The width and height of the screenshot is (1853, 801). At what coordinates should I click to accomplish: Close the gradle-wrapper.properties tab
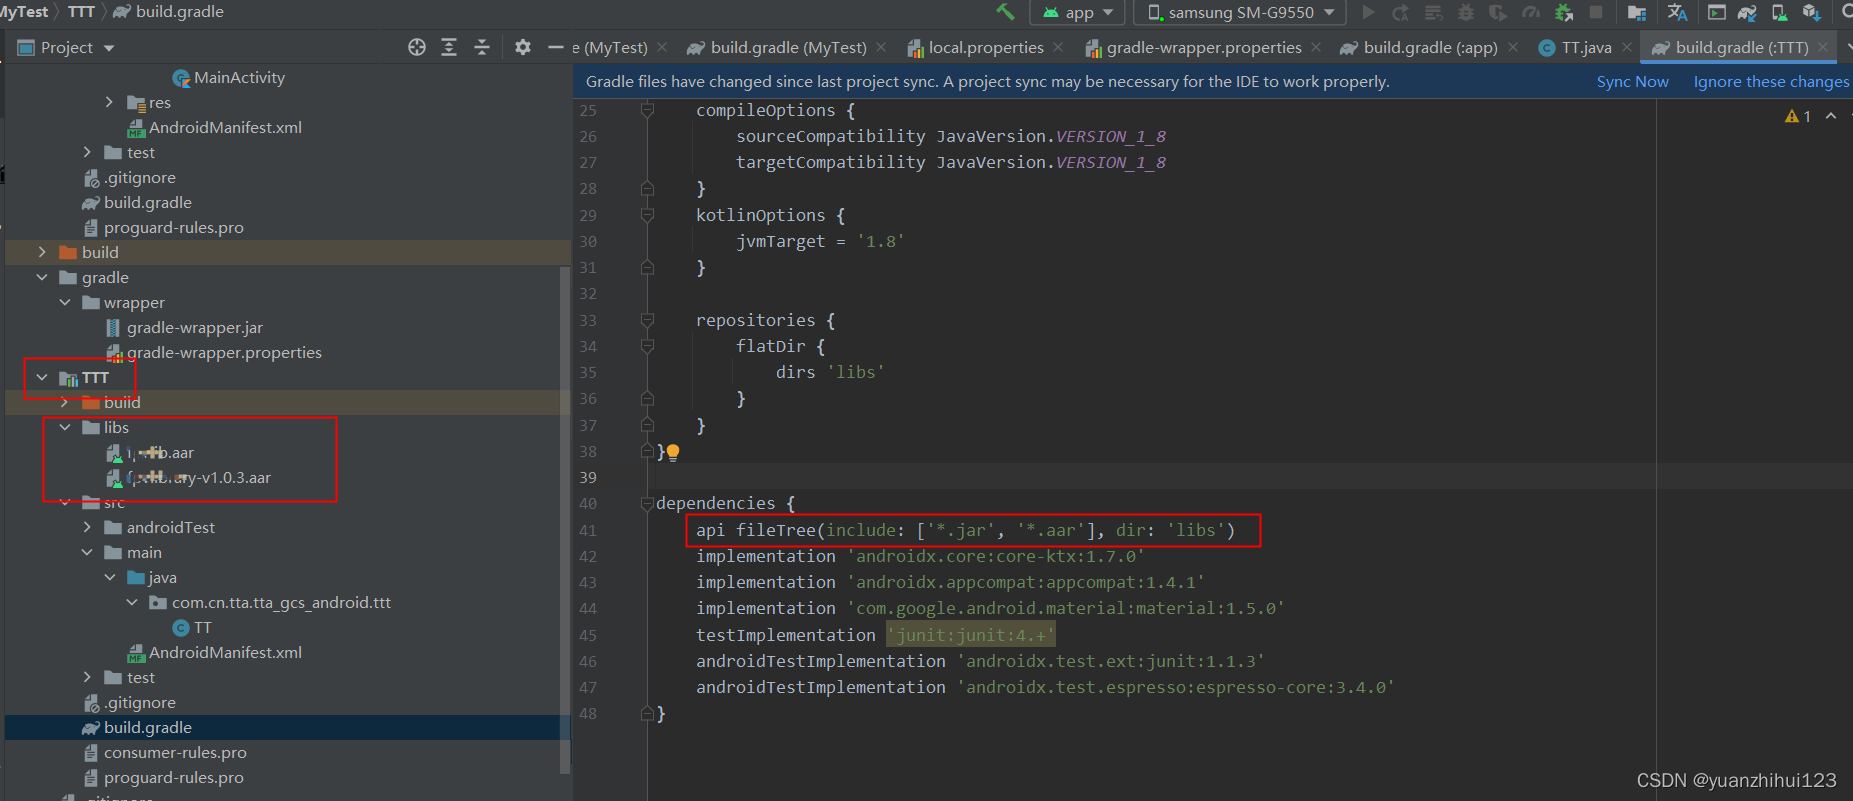[1316, 47]
